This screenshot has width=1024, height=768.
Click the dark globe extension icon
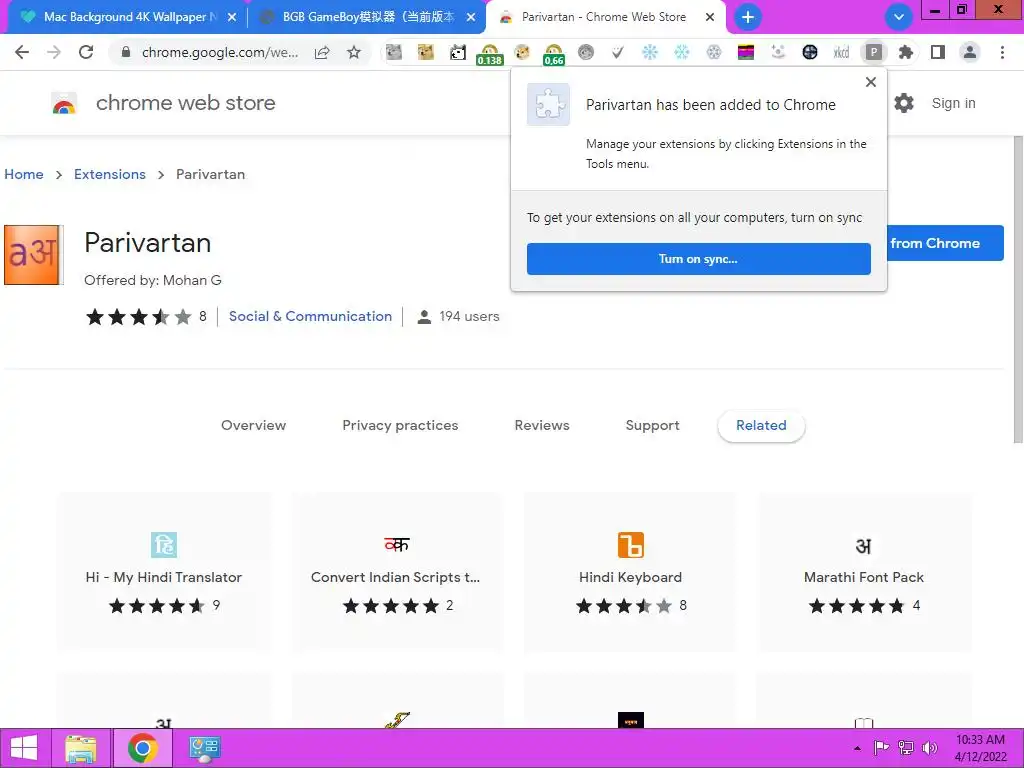(x=809, y=52)
